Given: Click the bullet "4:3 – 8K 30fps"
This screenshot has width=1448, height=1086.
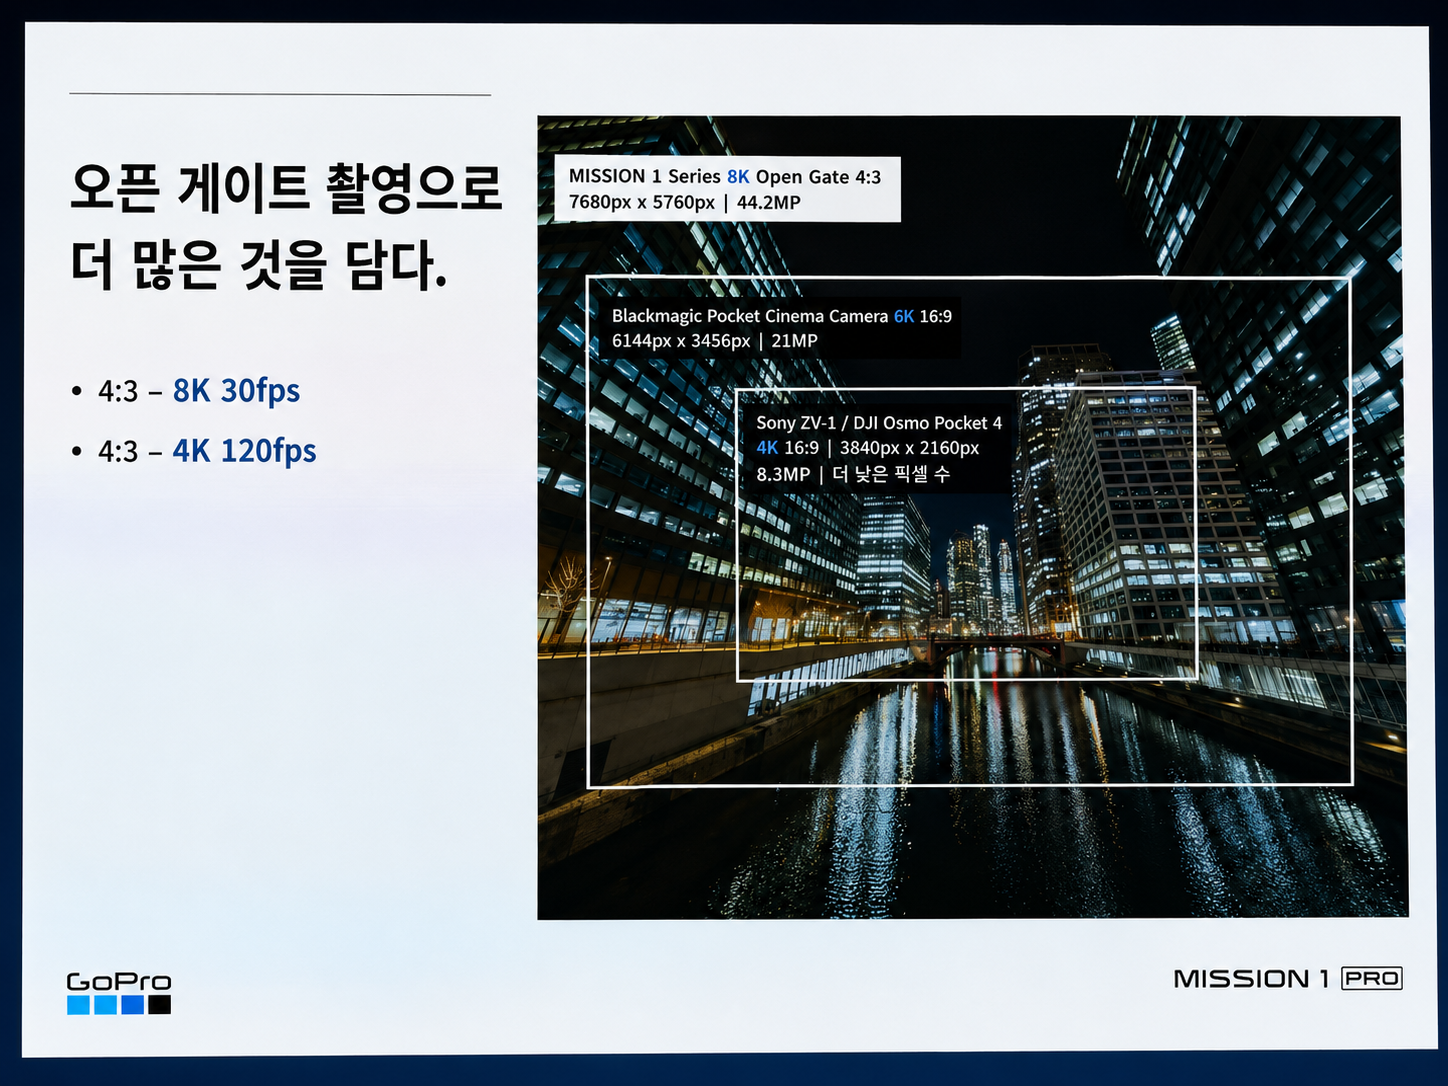Looking at the screenshot, I should tap(186, 390).
